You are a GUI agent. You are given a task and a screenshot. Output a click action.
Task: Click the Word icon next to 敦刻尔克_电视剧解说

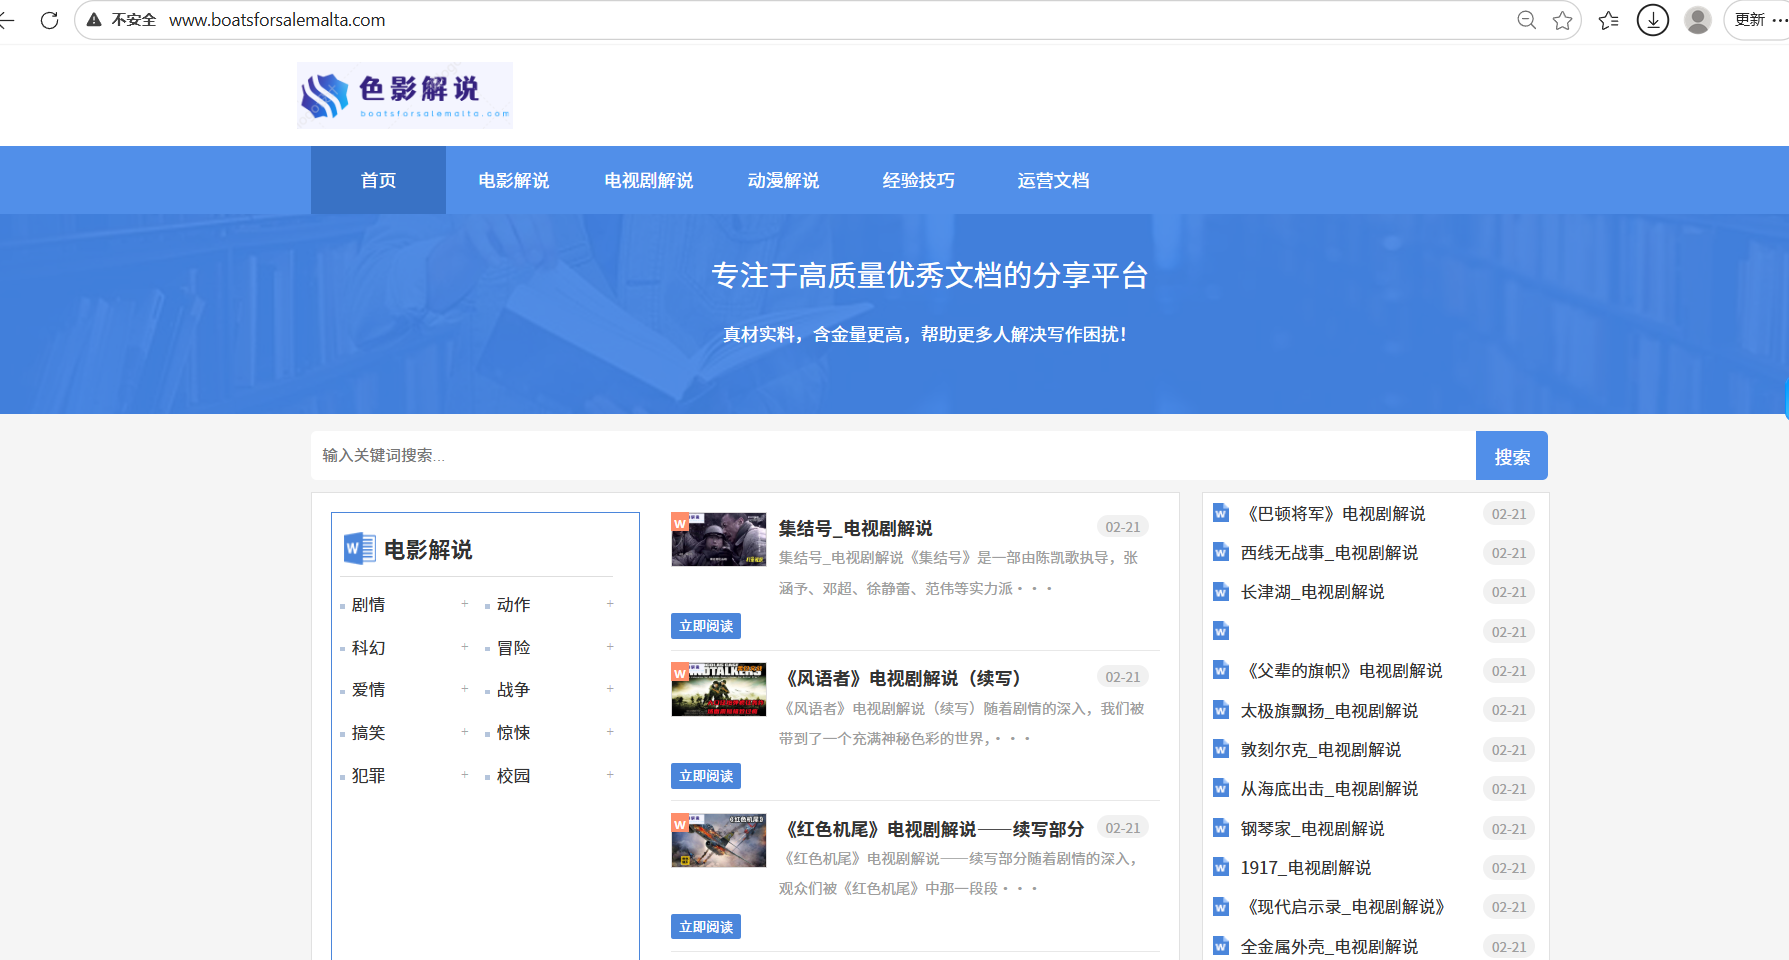click(x=1220, y=749)
